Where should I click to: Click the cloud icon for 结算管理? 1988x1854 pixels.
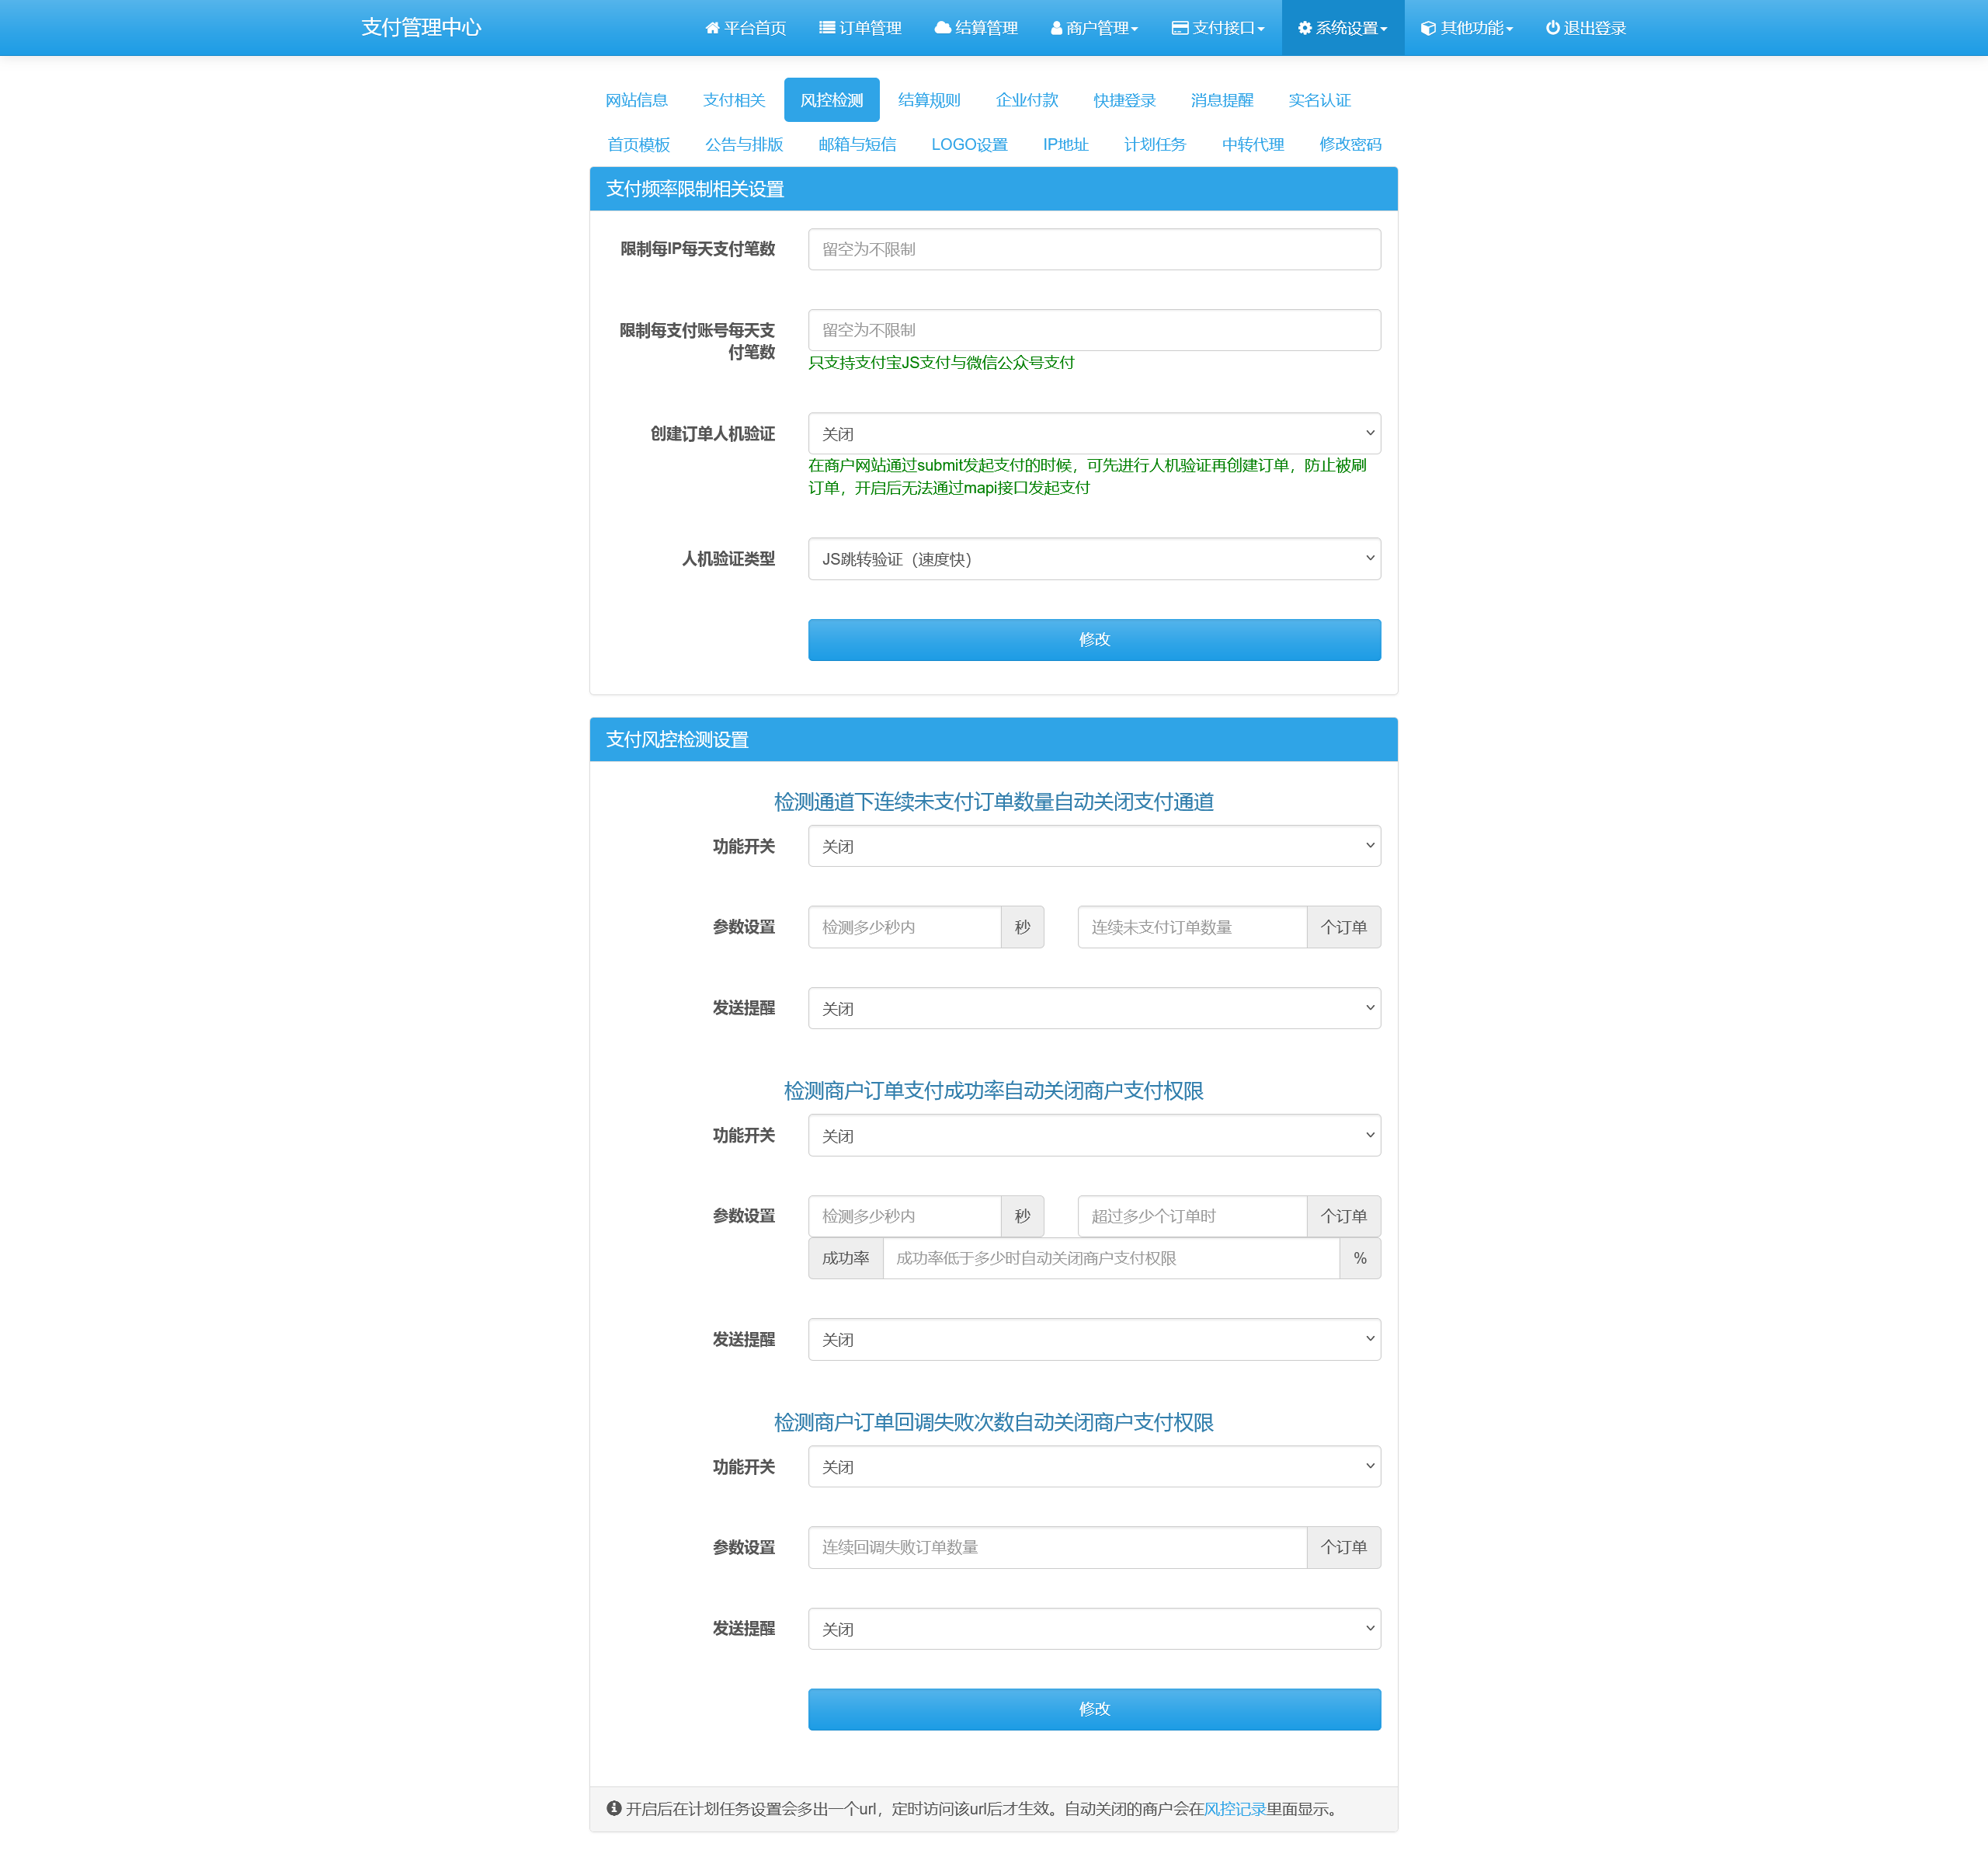coord(942,28)
